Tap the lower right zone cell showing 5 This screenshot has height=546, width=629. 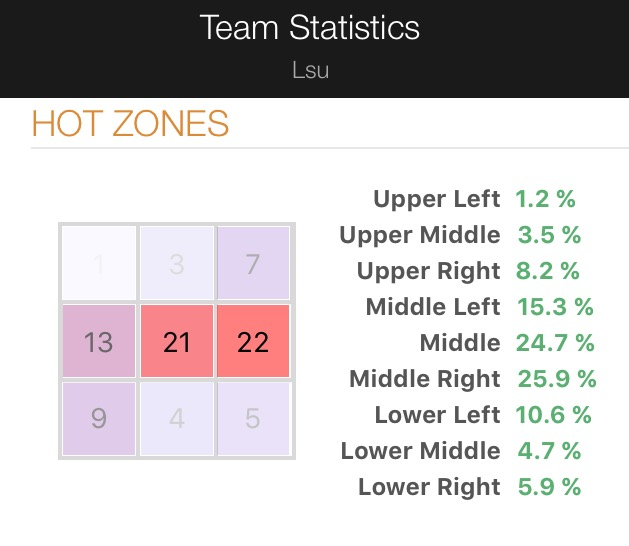[253, 416]
